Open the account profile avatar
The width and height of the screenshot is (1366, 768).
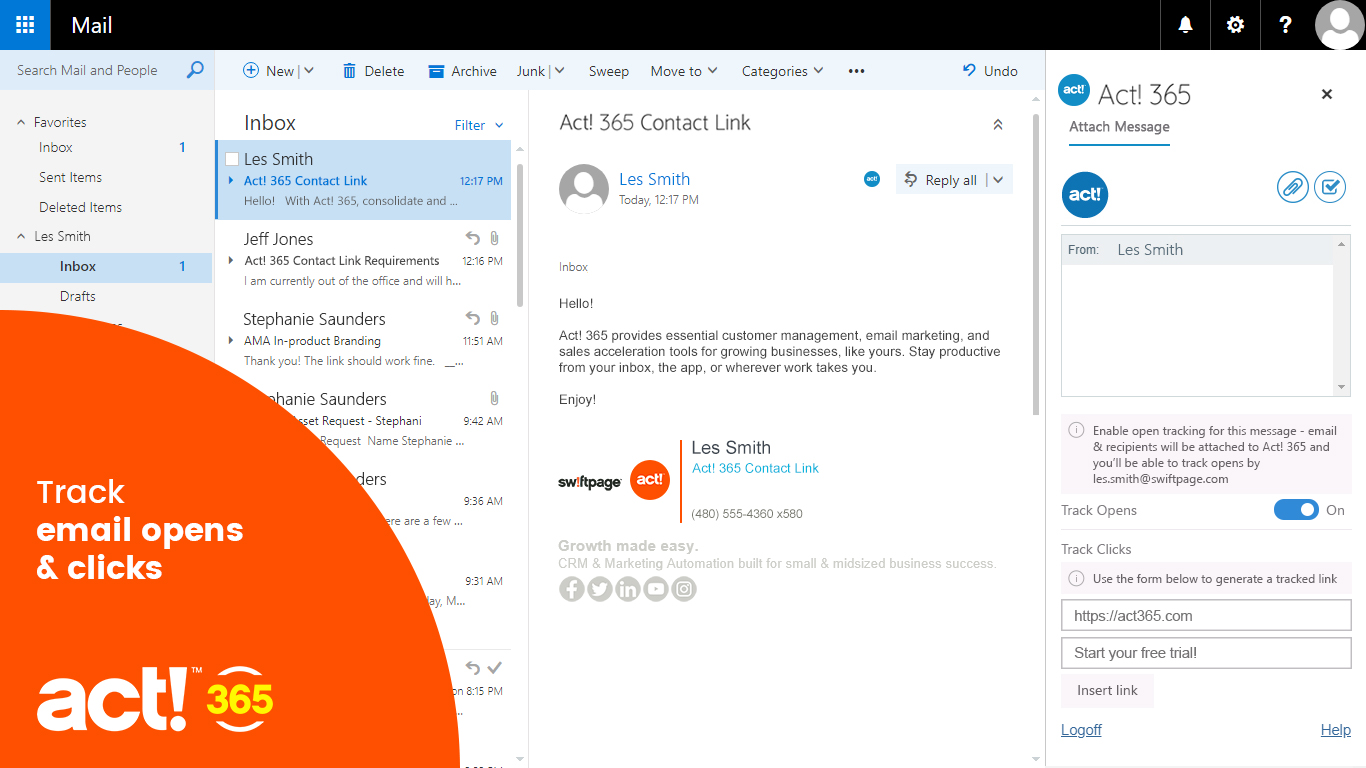1339,25
